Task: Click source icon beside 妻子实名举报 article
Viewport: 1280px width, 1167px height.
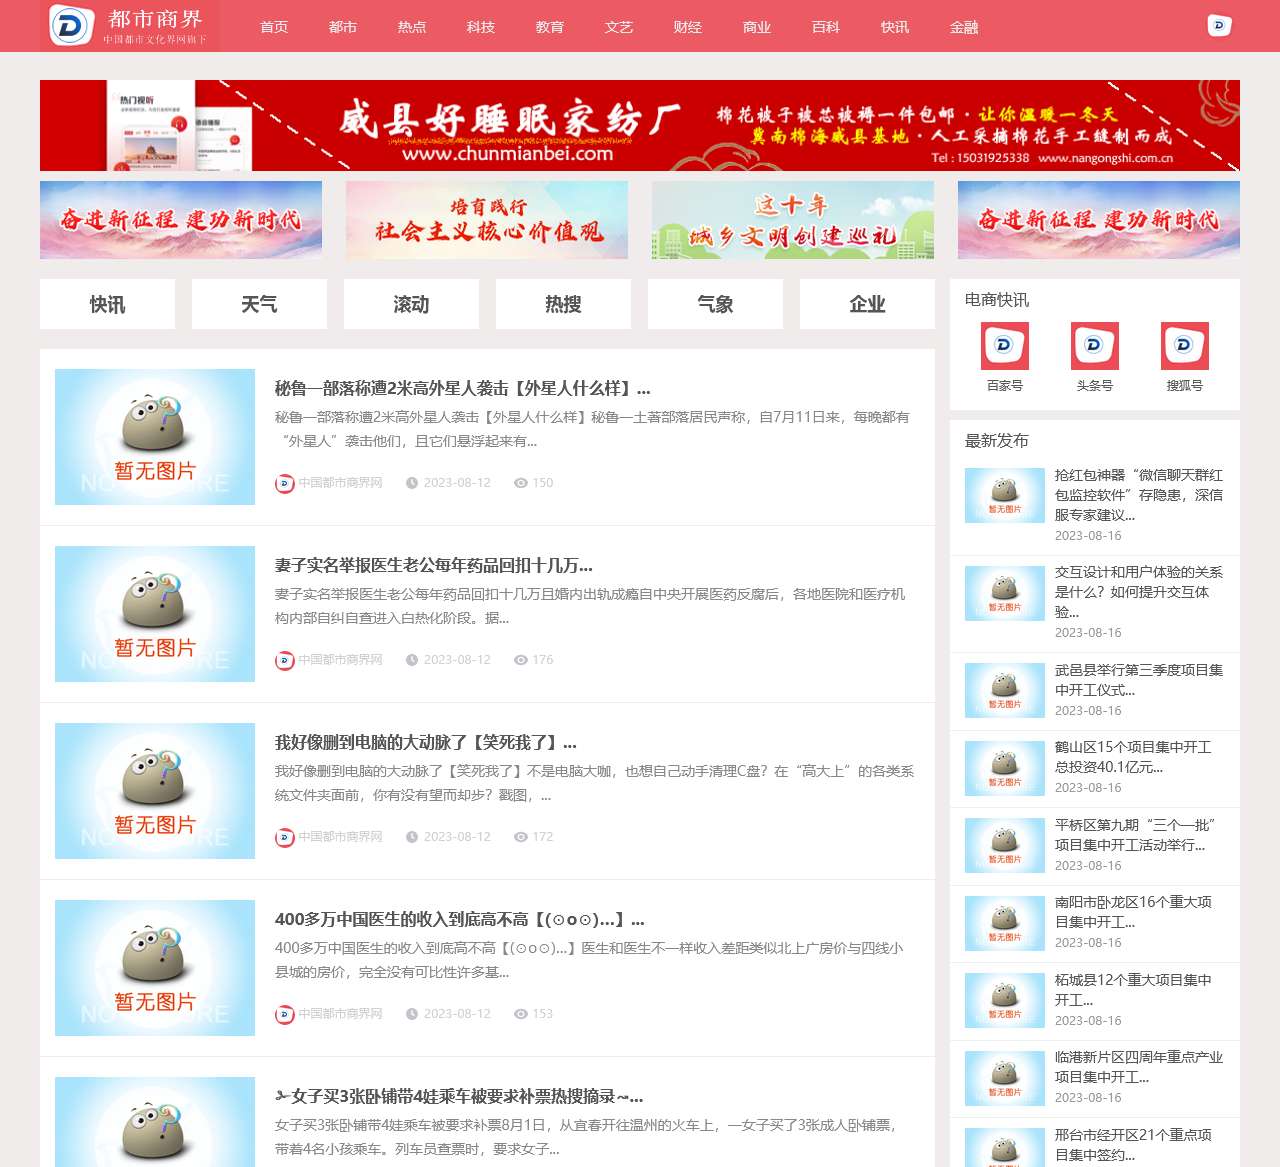Action: [x=285, y=660]
